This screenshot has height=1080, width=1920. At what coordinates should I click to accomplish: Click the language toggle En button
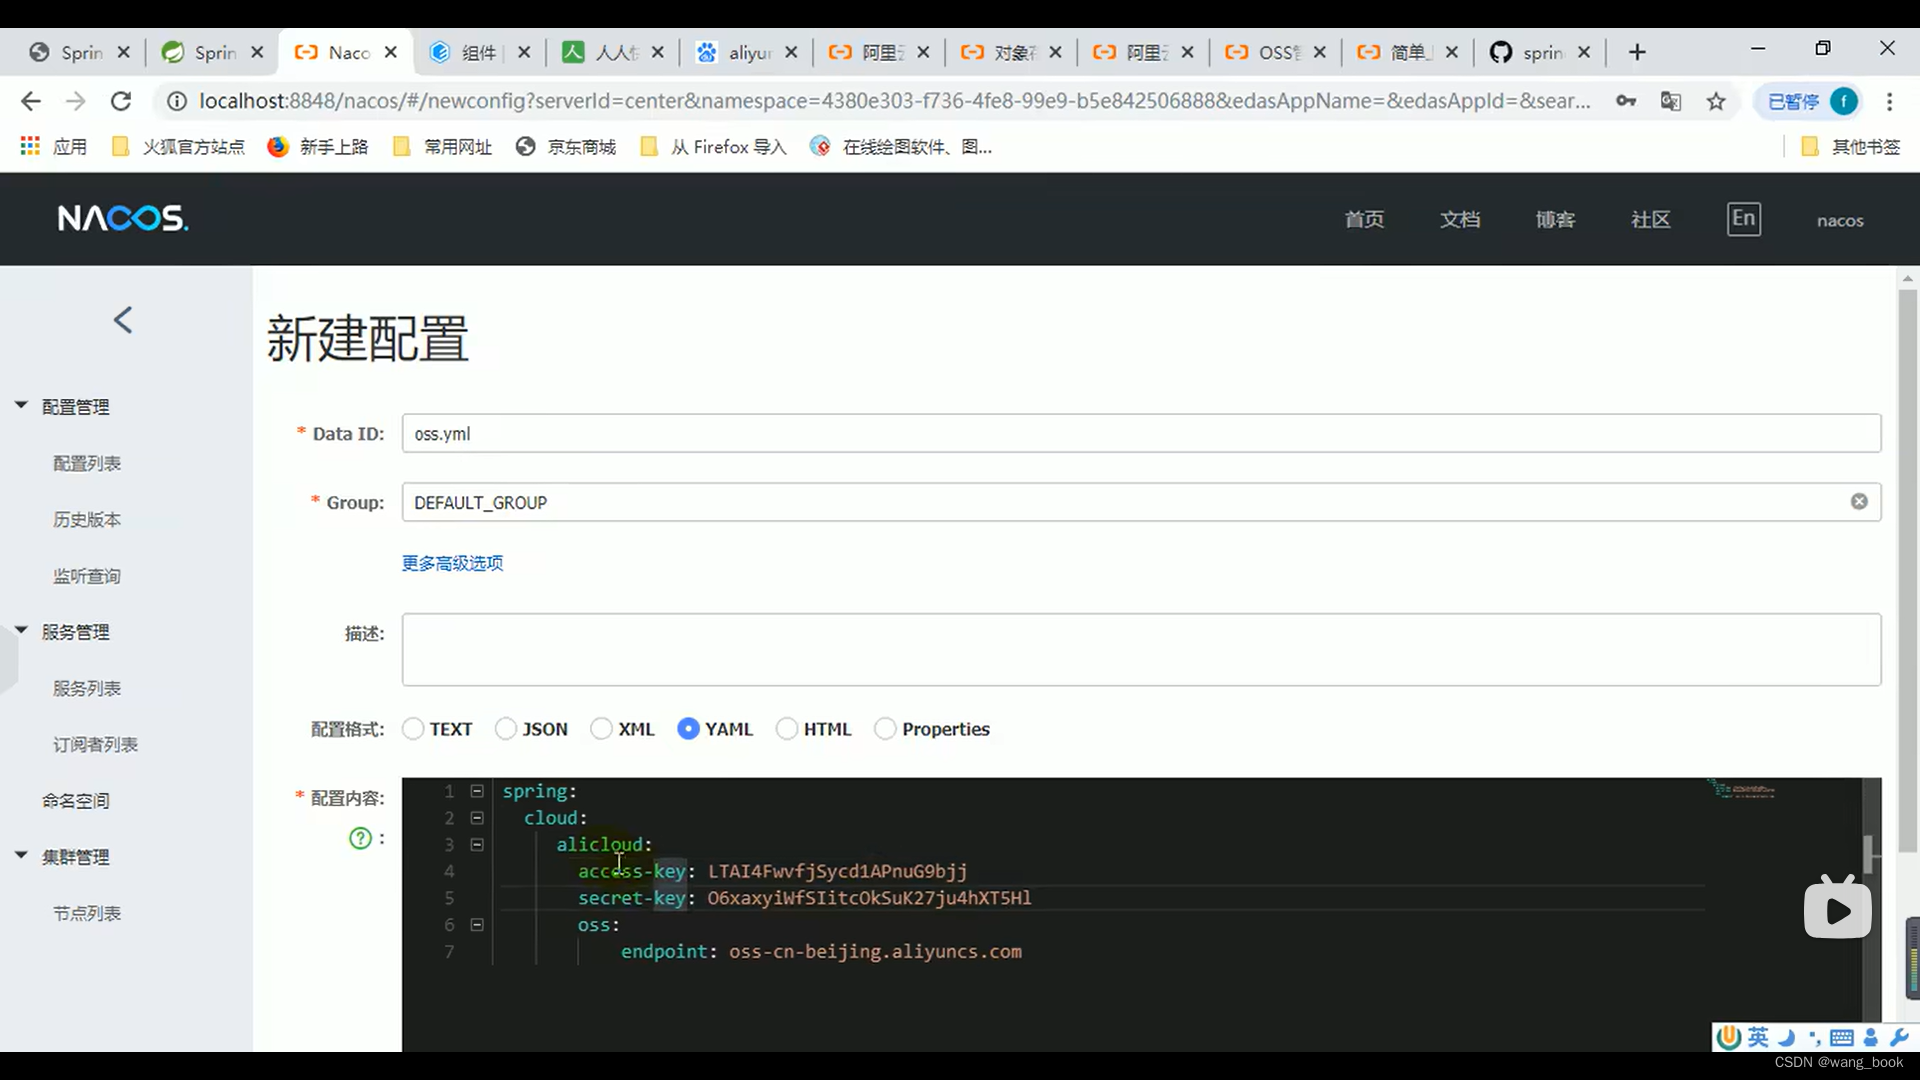coord(1743,219)
